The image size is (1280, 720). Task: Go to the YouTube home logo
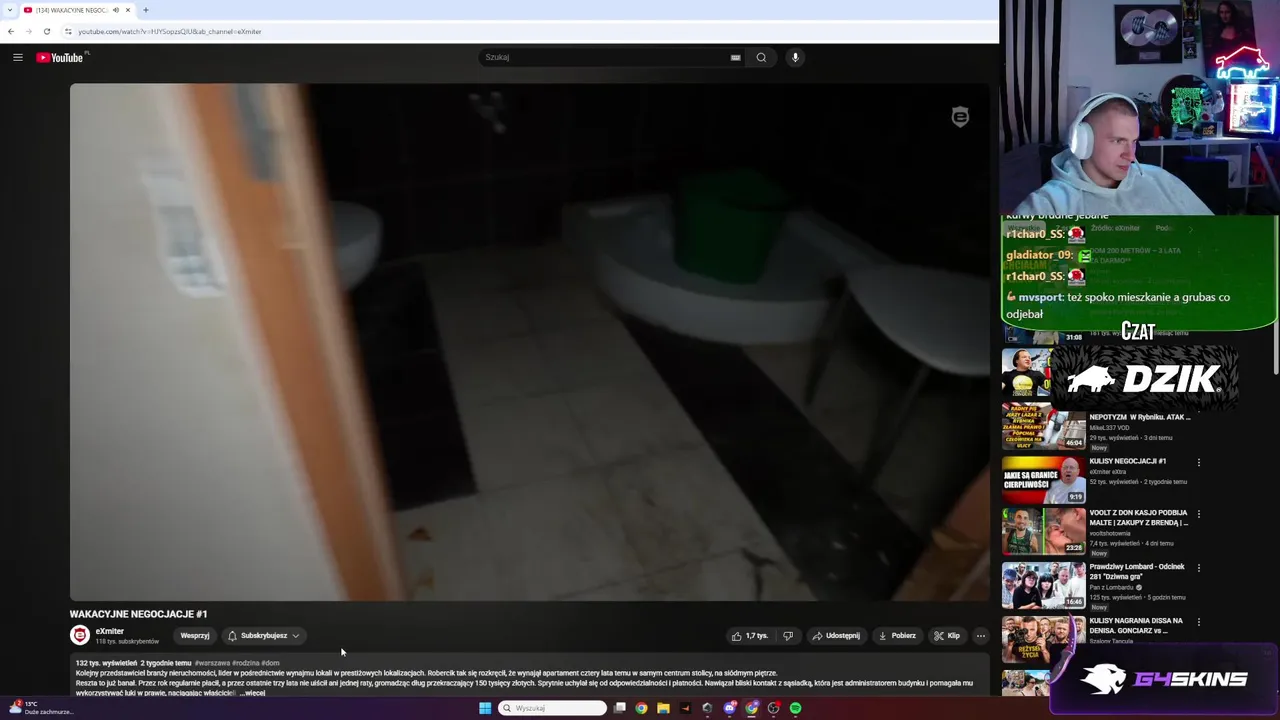(x=60, y=57)
